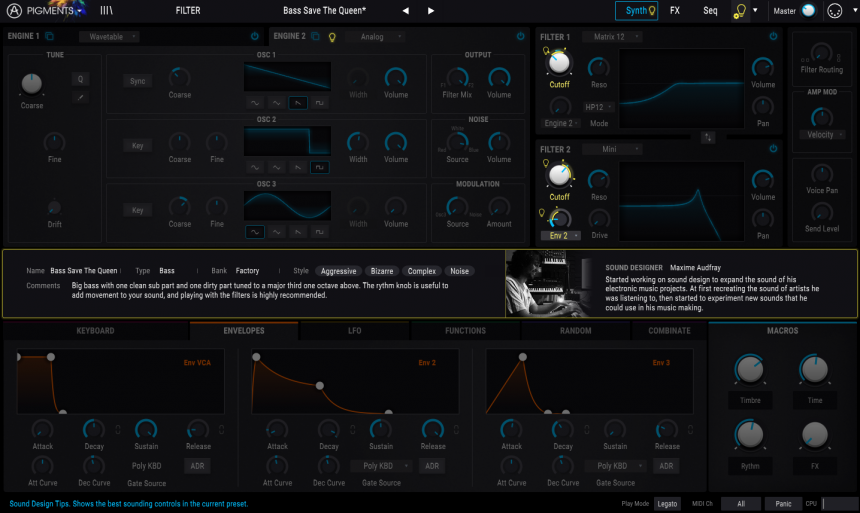Adjust the Master volume knob
Screen dimensions: 860x513
tap(808, 10)
